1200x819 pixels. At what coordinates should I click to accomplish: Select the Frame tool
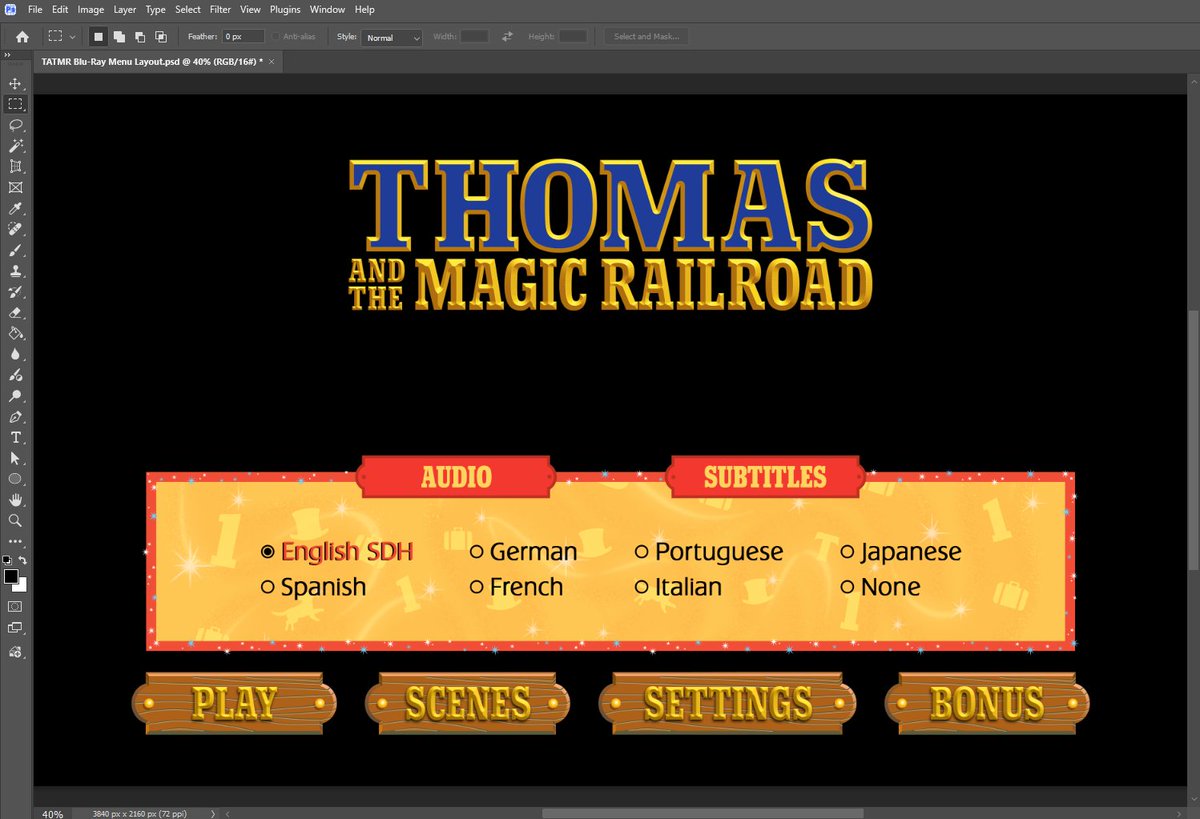16,187
